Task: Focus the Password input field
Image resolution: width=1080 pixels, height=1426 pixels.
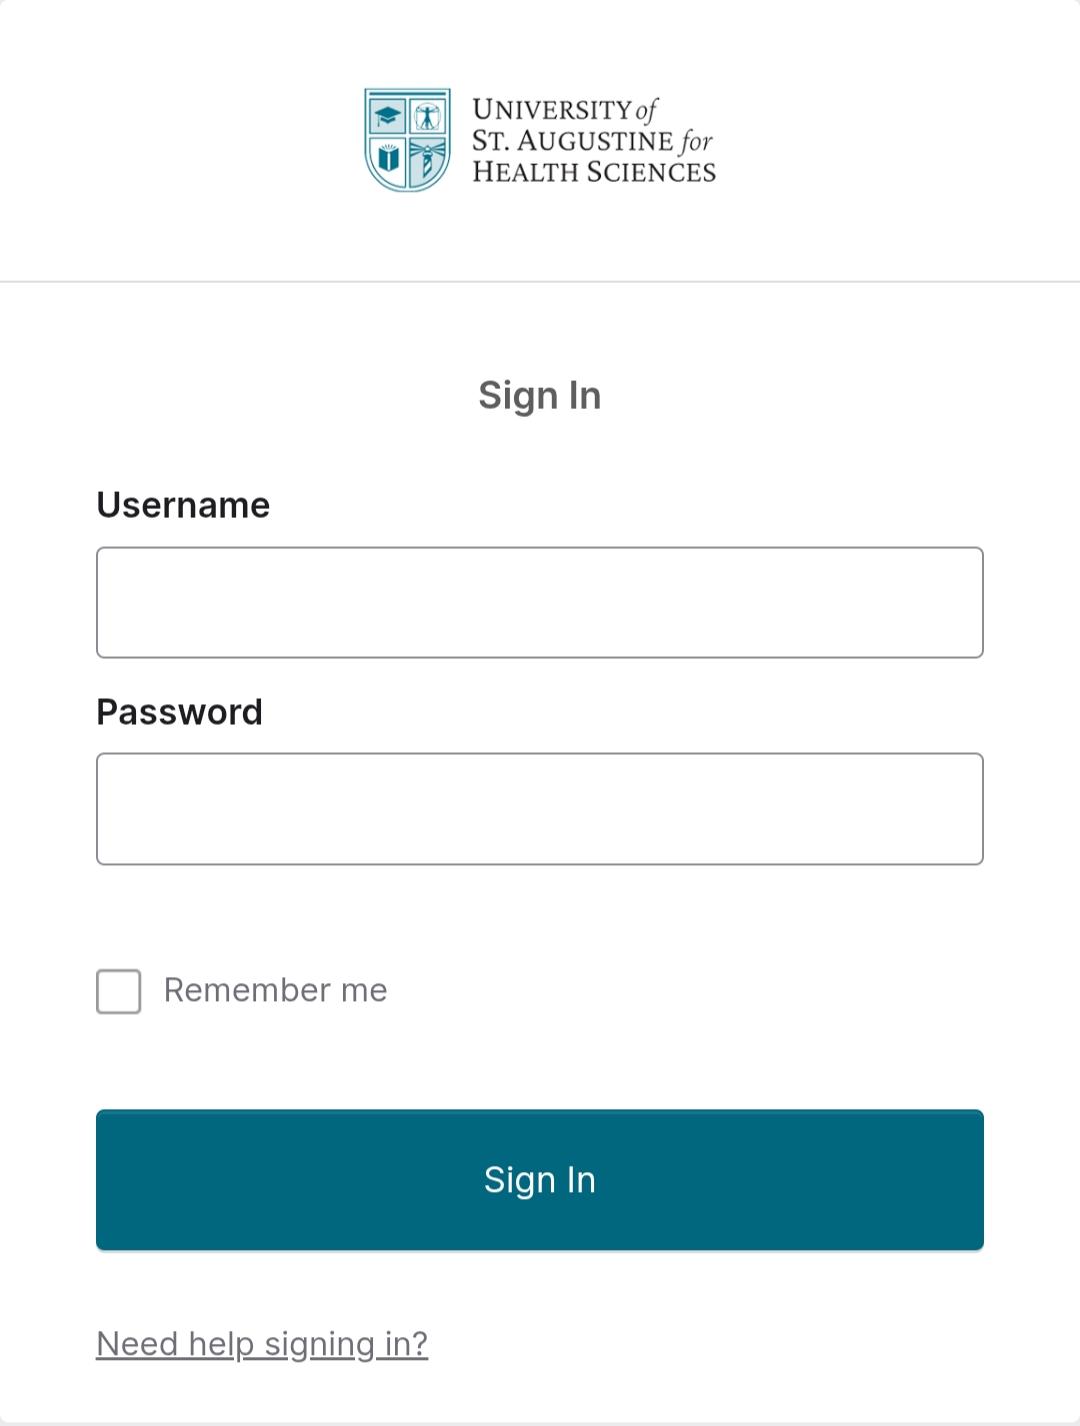Action: 540,809
